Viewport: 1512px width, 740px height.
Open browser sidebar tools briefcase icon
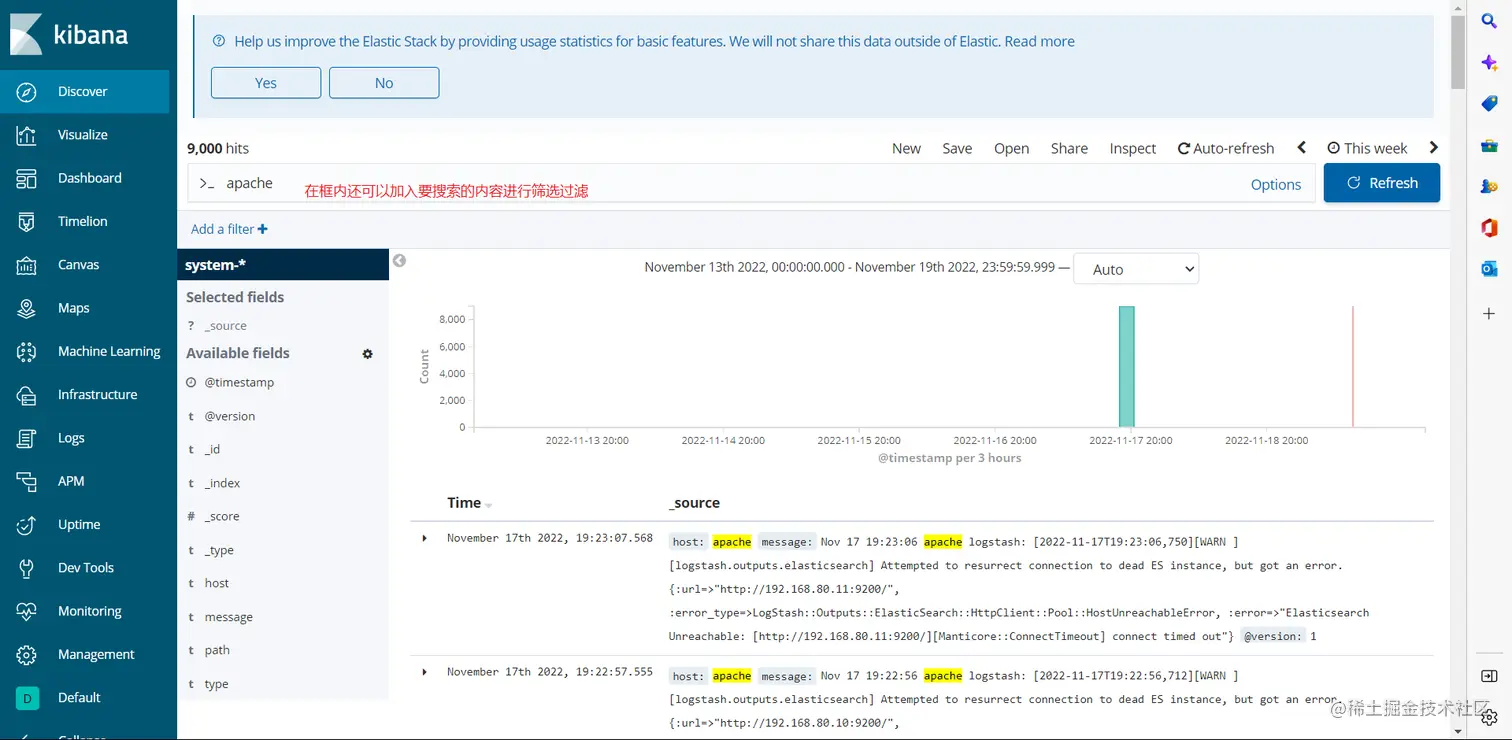(1489, 145)
